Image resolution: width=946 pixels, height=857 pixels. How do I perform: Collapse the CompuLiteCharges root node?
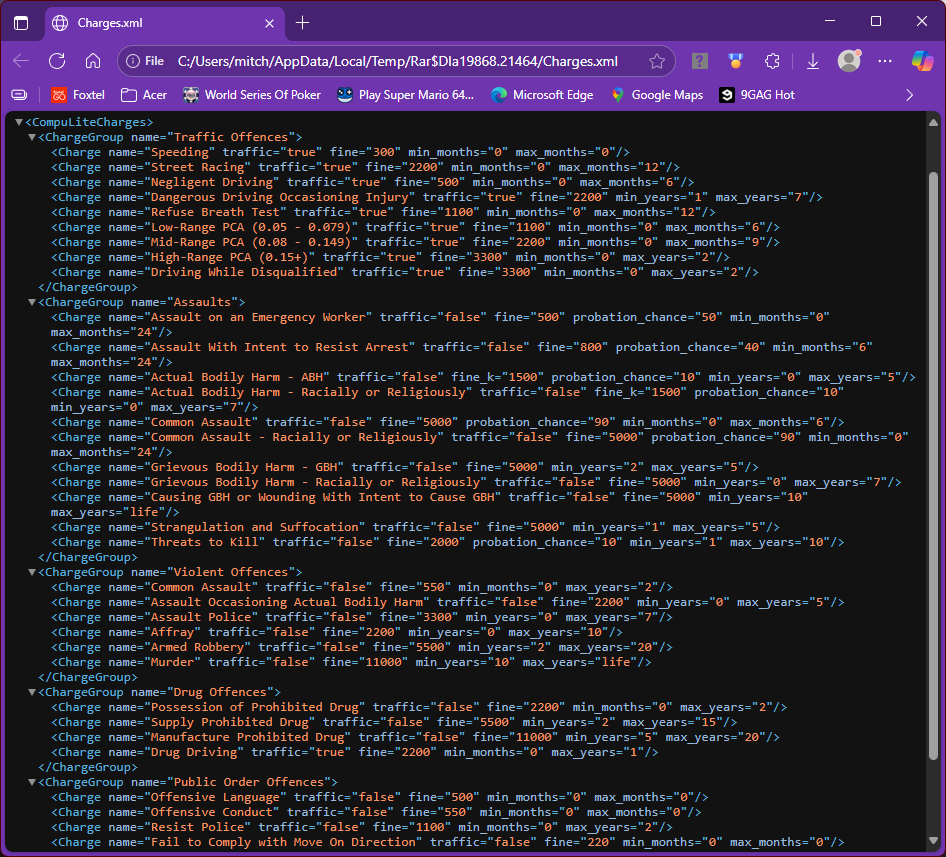coord(19,122)
